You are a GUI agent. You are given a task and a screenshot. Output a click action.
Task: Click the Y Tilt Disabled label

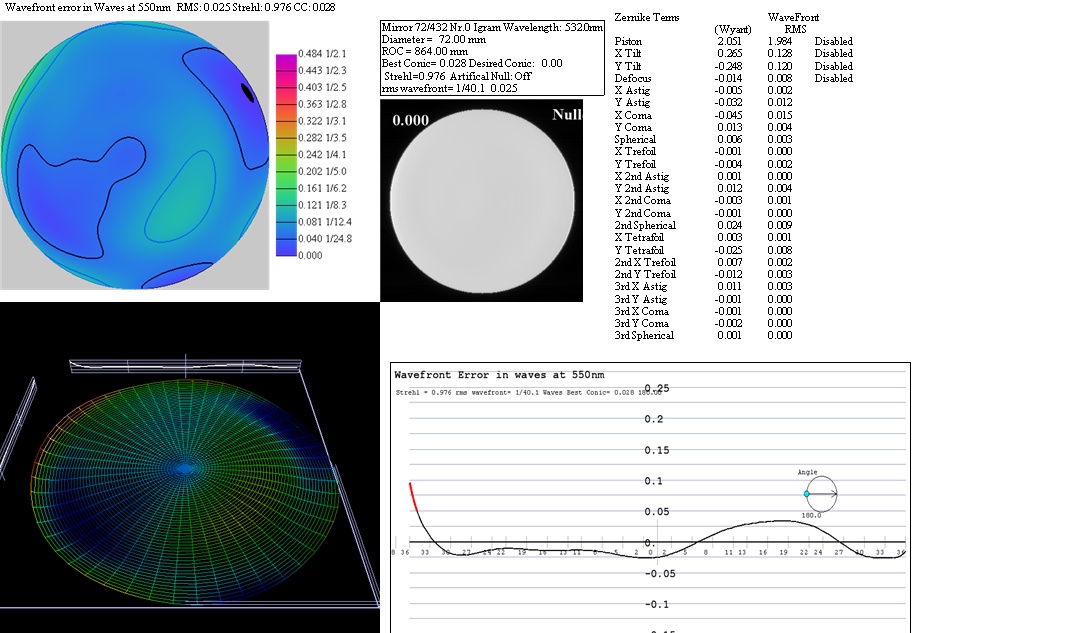pos(833,66)
